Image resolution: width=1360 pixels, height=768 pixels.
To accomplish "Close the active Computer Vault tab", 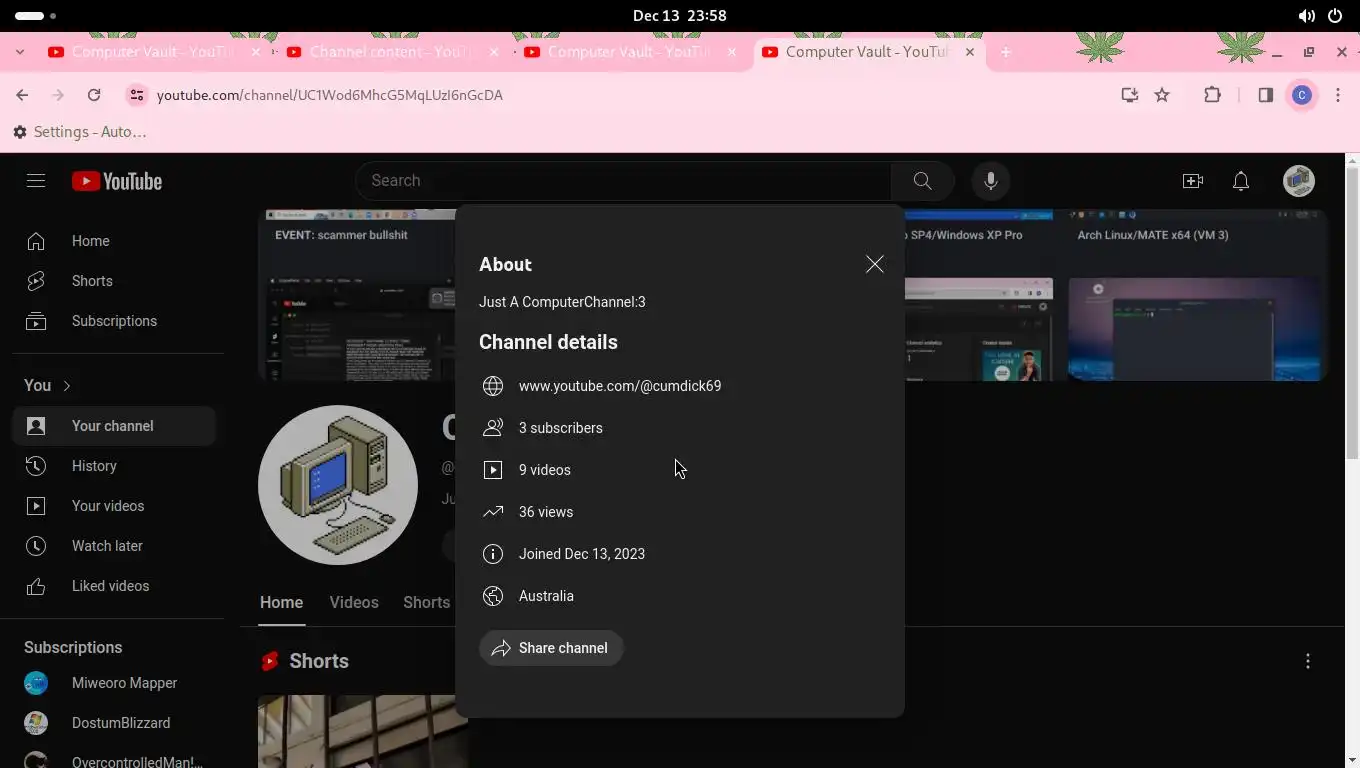I will pos(969,52).
